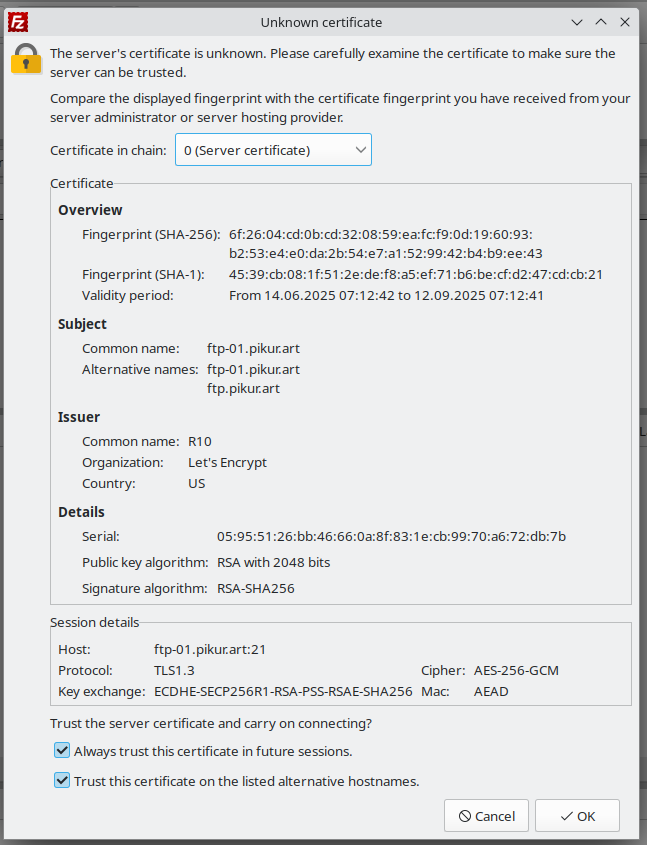Click the AES-256-GCM cipher value
The width and height of the screenshot is (647, 845).
point(518,670)
